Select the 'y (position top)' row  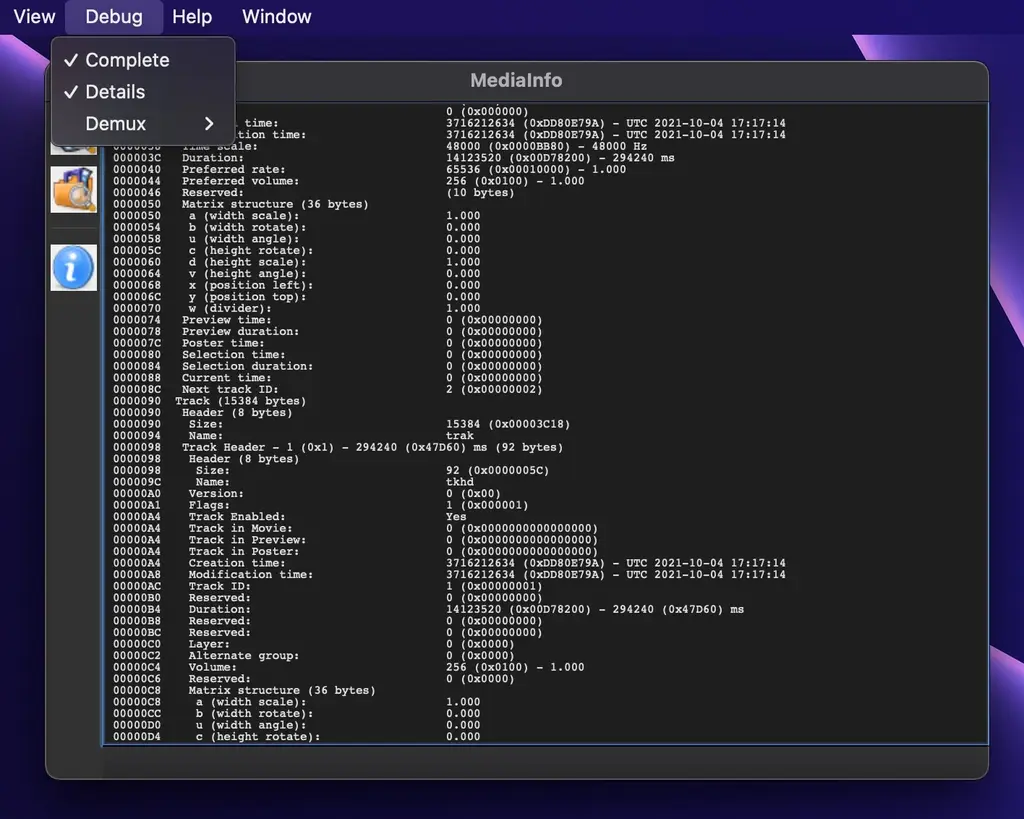click(296, 297)
